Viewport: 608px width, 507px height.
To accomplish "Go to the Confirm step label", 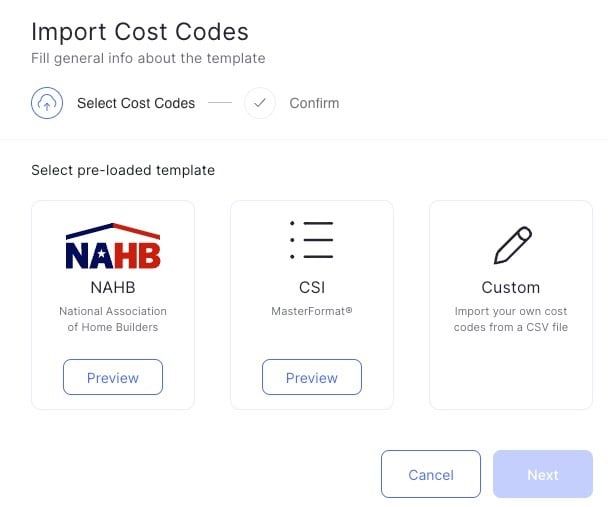I will click(x=314, y=103).
